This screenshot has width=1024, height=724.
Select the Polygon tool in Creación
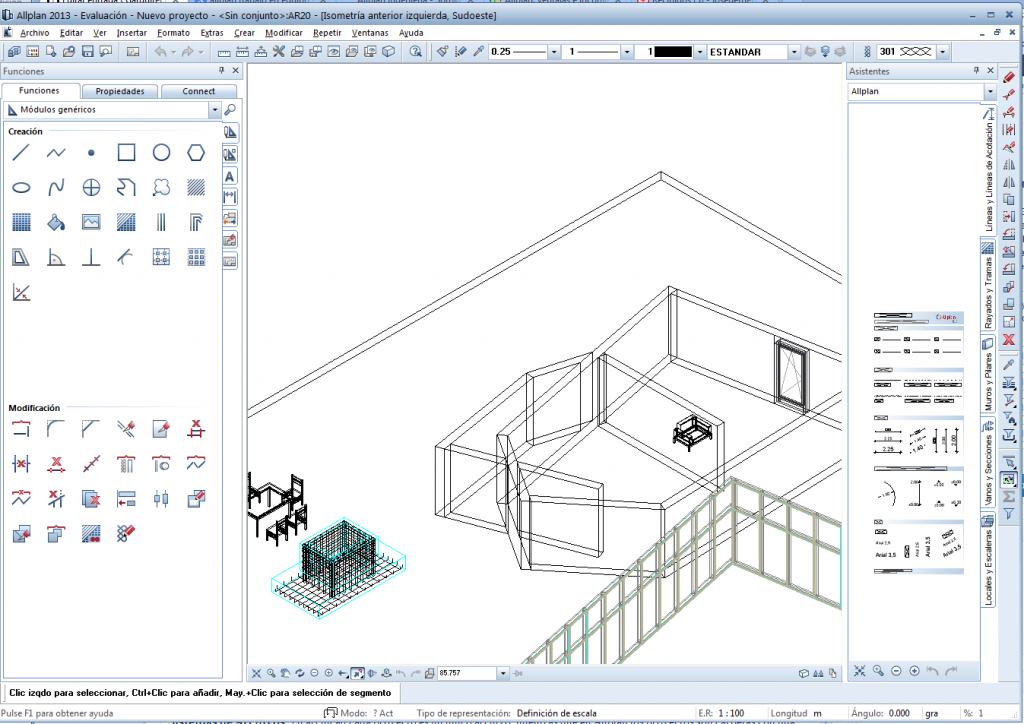tap(196, 152)
